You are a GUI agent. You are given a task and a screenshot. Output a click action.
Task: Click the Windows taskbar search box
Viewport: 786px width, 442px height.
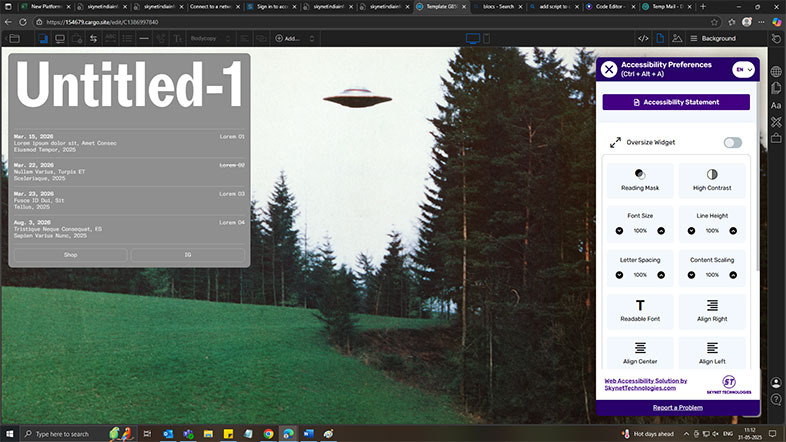click(64, 434)
